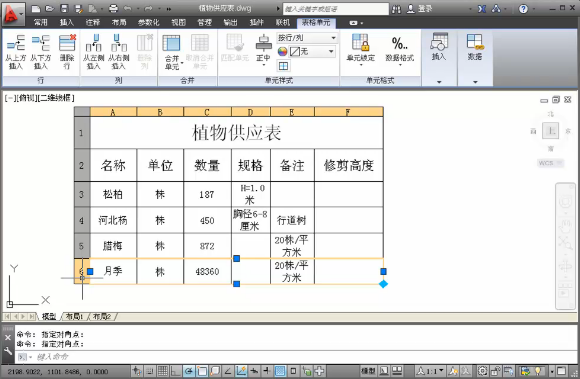Expand the Data (数据) panel arrow
Image resolution: width=580 pixels, height=379 pixels.
coord(475,82)
